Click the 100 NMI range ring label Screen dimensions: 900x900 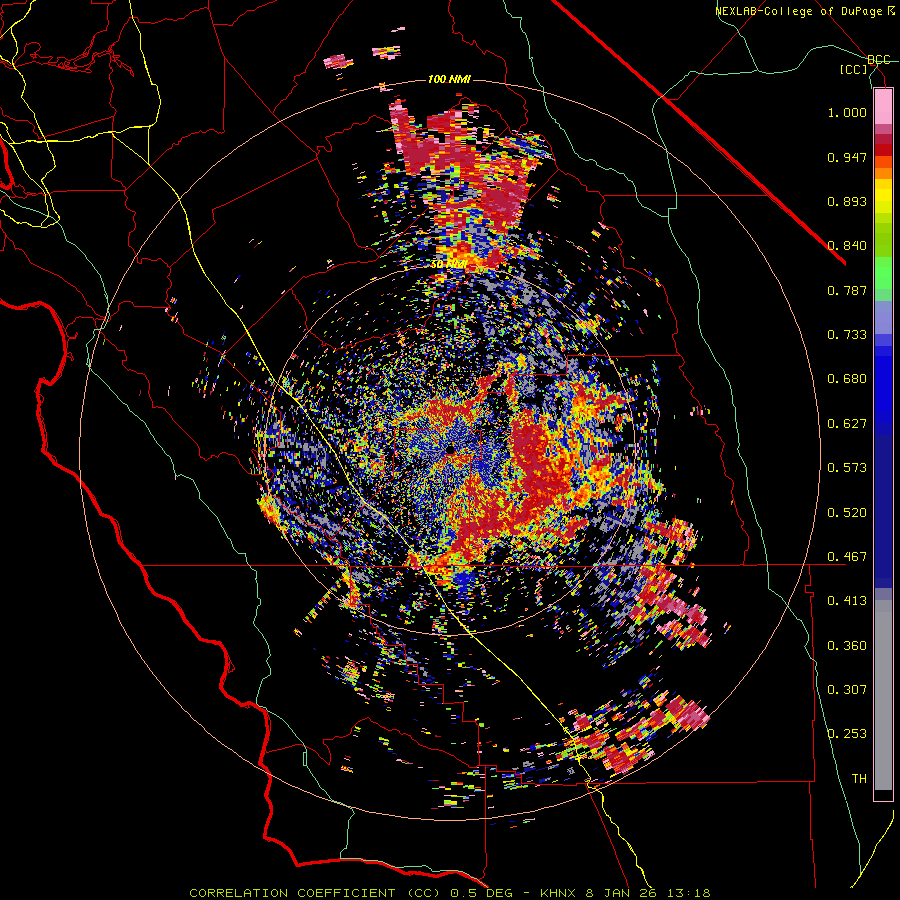tap(449, 79)
